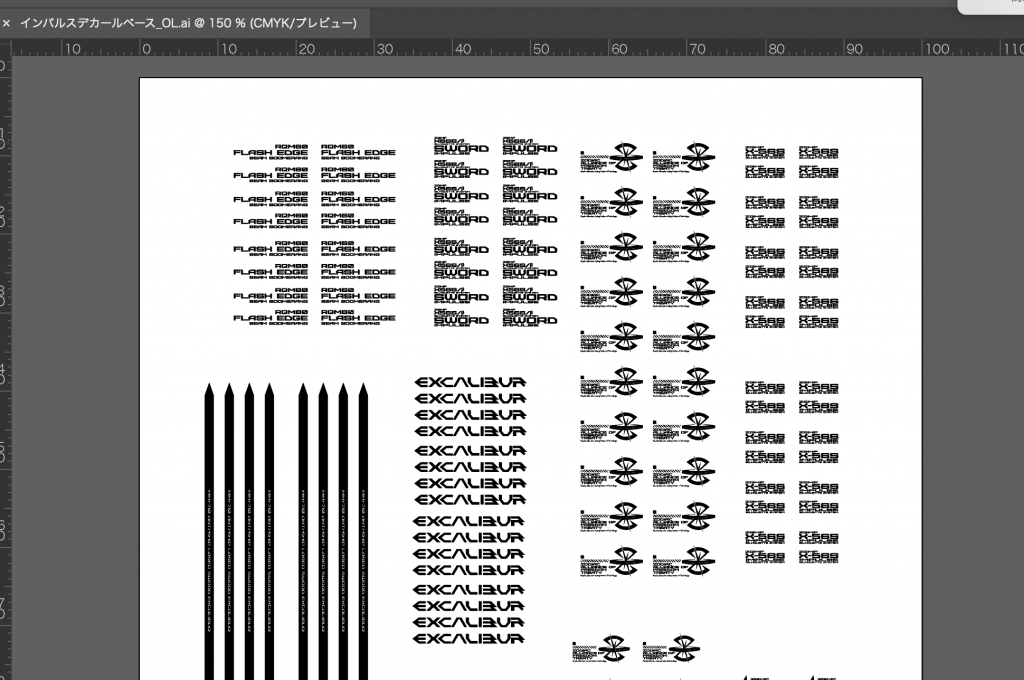Image resolution: width=1024 pixels, height=680 pixels.
Task: Select the bottom-right FLASH EDGE decal
Action: click(x=358, y=316)
